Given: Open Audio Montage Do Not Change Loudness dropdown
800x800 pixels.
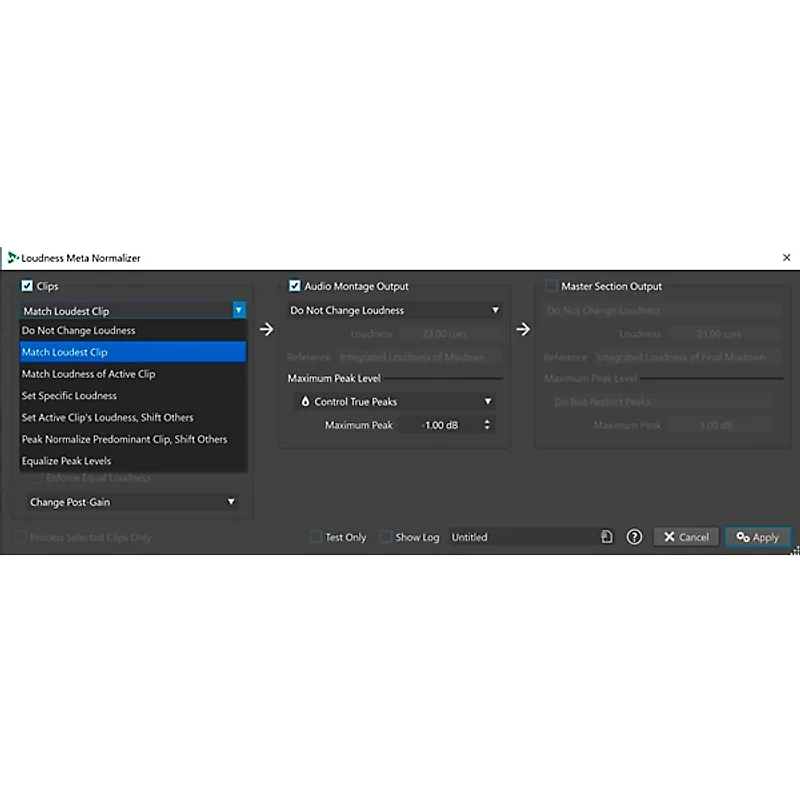Looking at the screenshot, I should (x=393, y=311).
